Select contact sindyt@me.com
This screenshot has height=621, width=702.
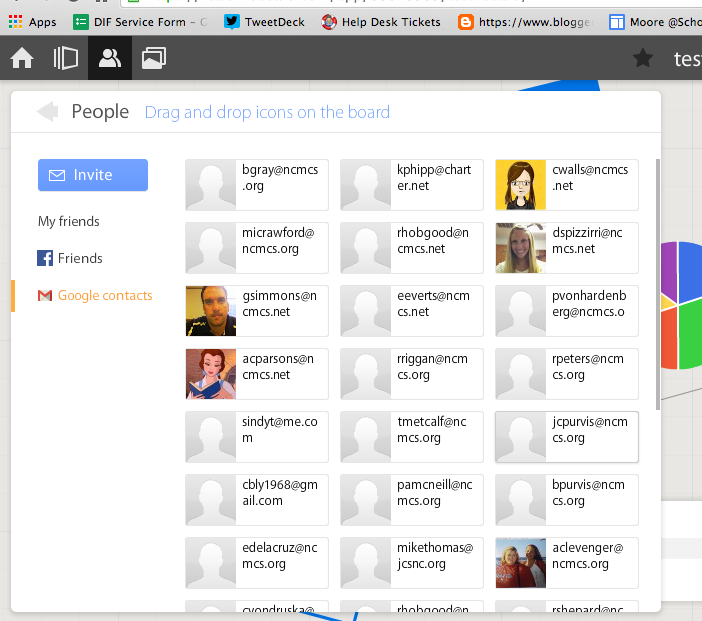257,437
